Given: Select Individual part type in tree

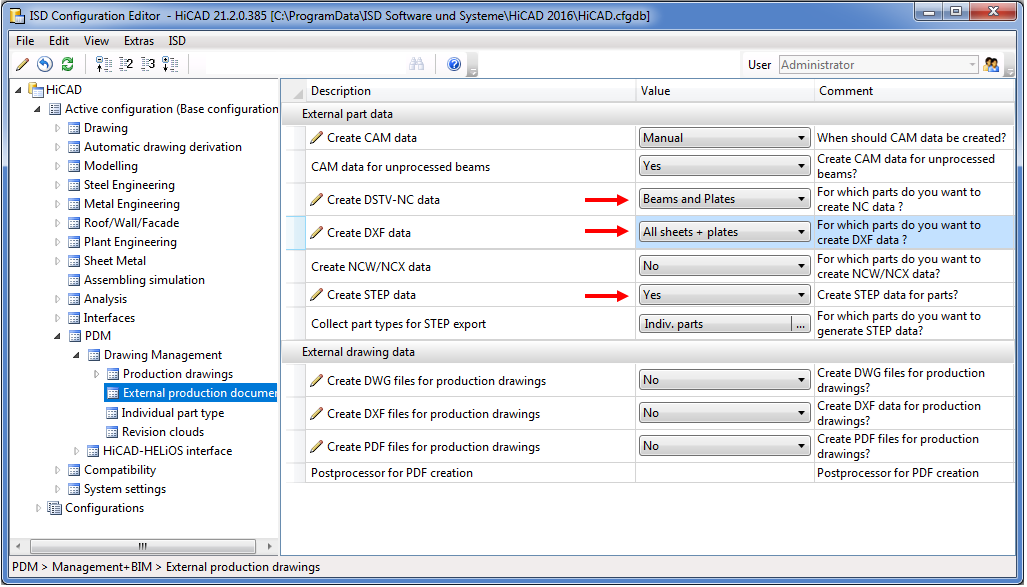Looking at the screenshot, I should (172, 413).
